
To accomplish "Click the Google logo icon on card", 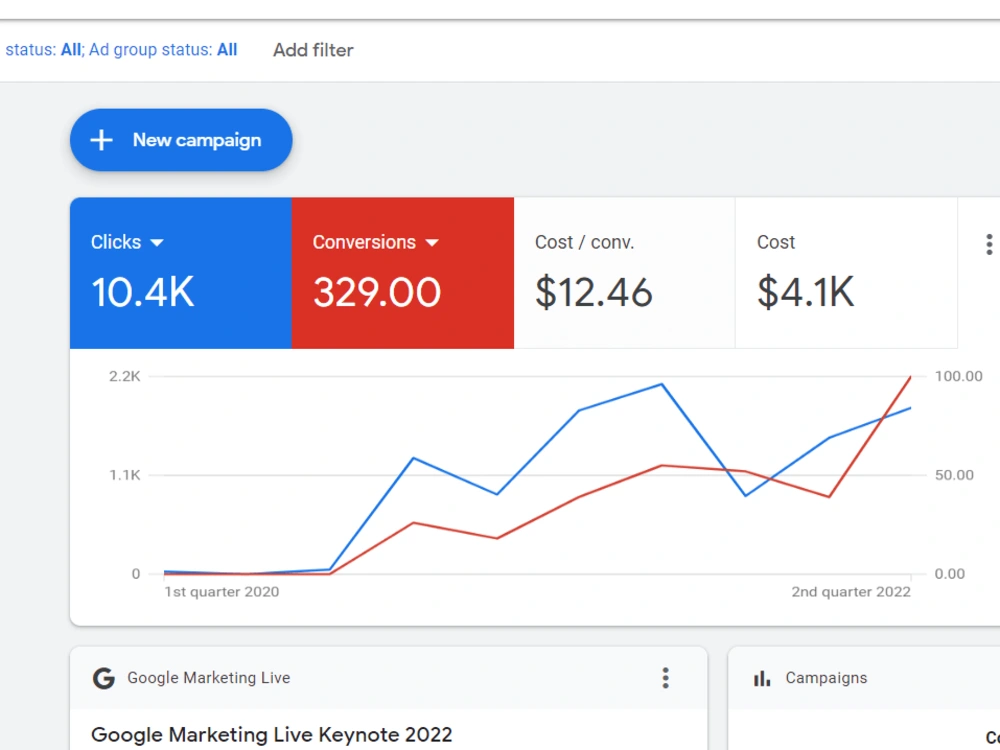I will pos(103,678).
